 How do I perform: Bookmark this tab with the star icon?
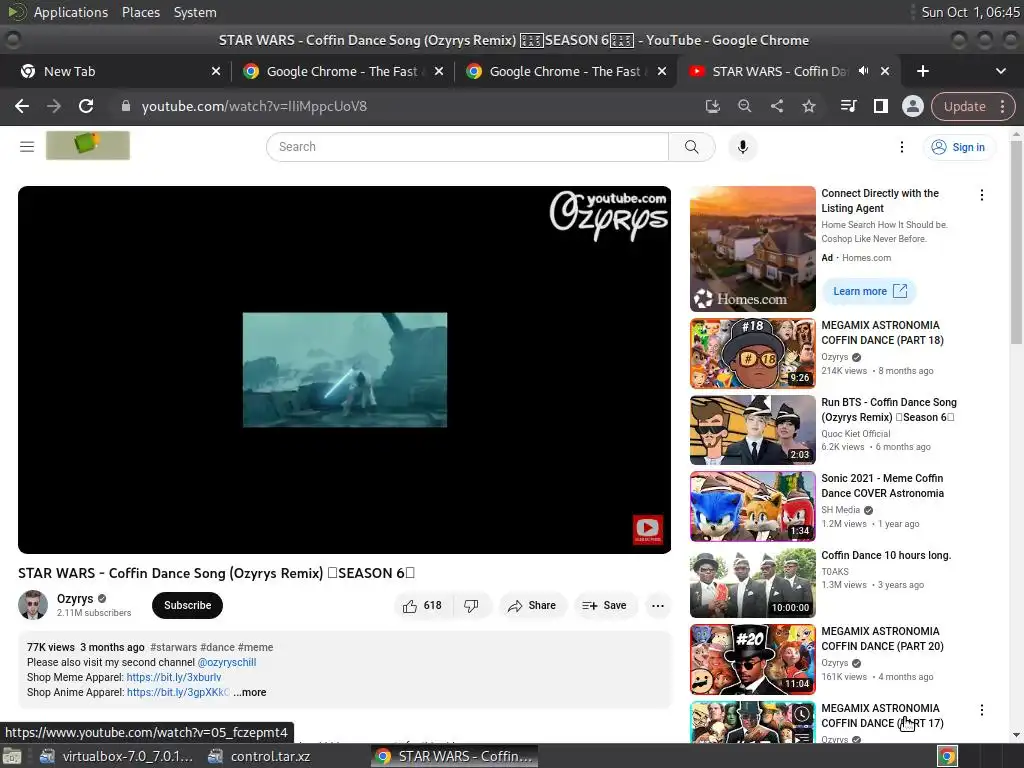click(808, 106)
